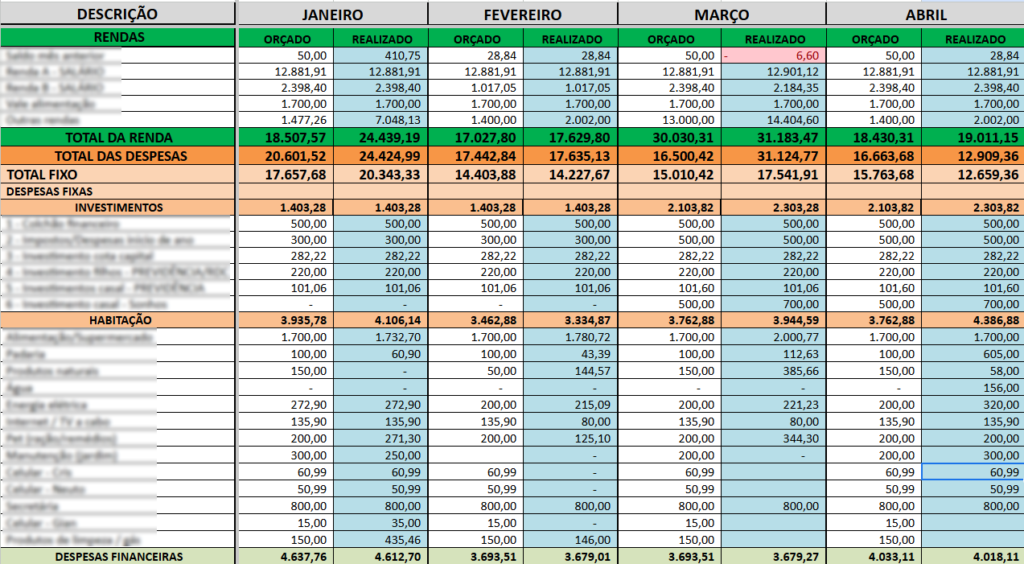The width and height of the screenshot is (1024, 564).
Task: Click the Abril Habitação realizado value 4.386,88
Action: [971, 320]
